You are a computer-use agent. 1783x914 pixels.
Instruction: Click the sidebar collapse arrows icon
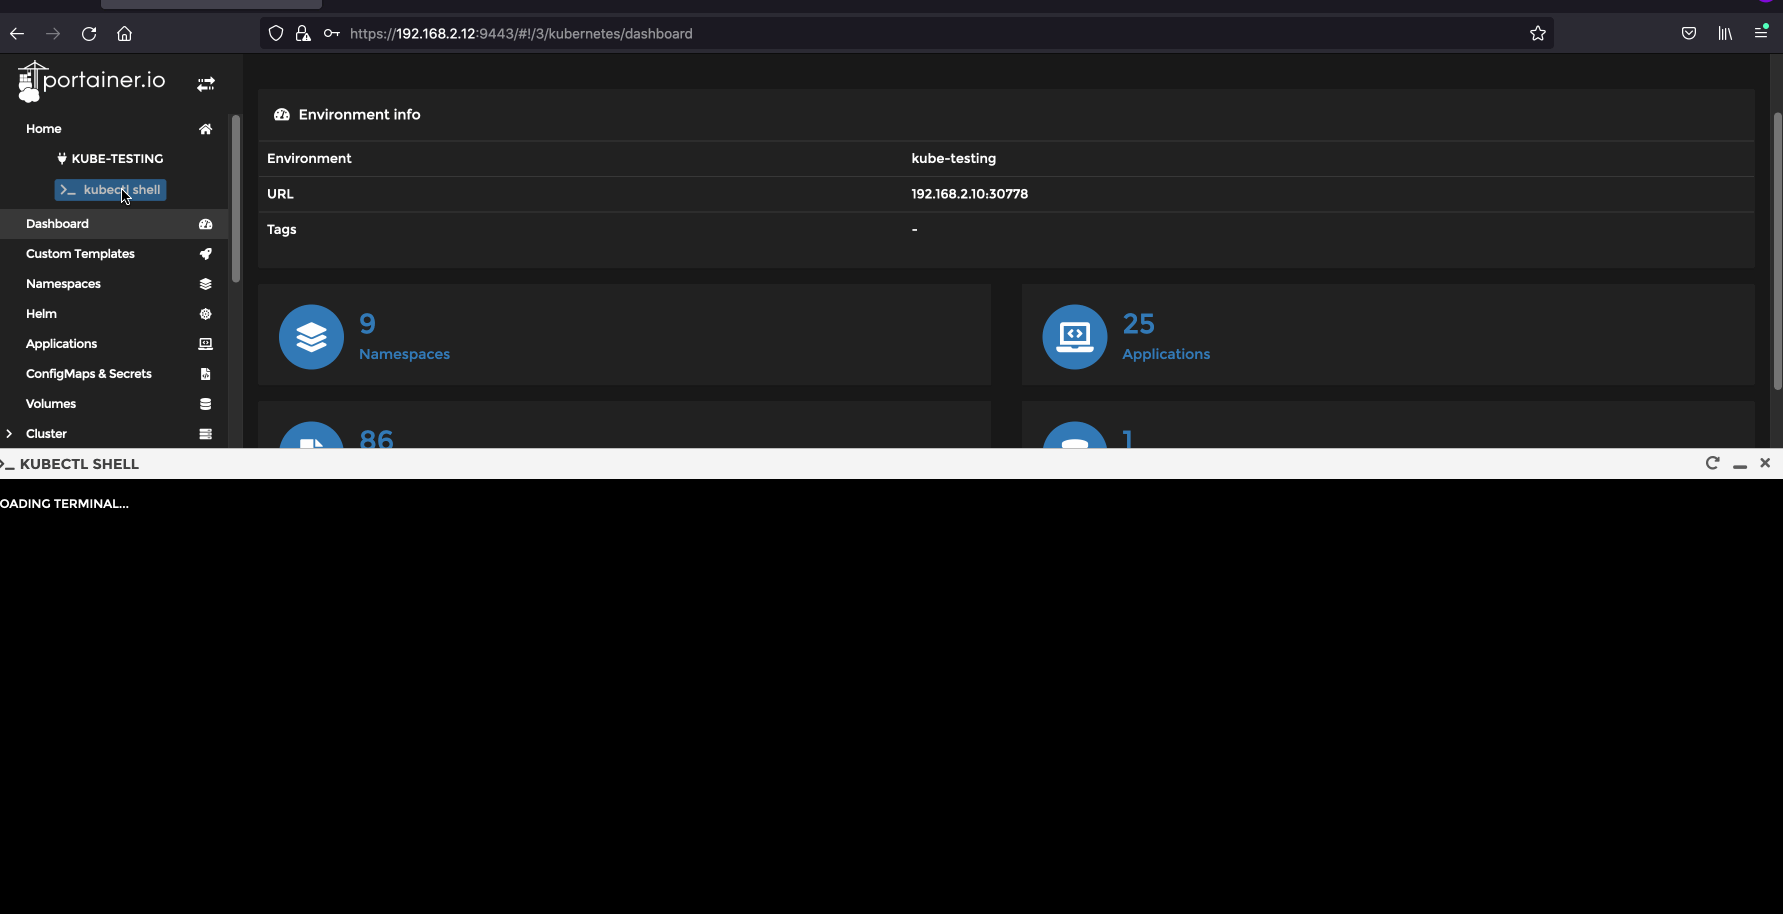coord(205,84)
